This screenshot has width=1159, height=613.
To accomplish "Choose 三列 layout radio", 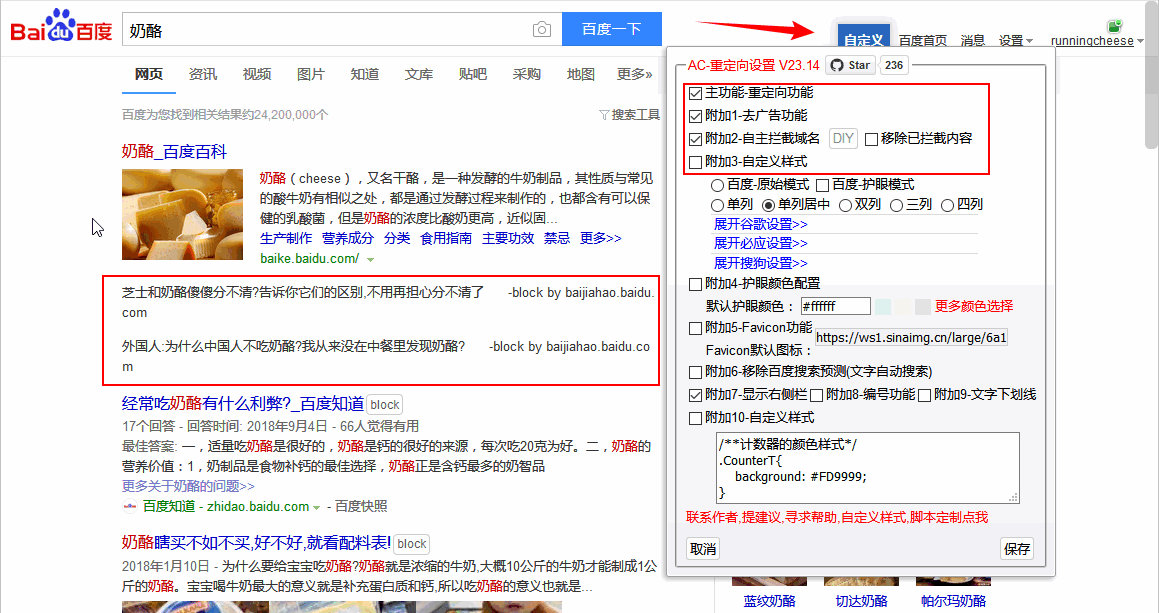I will coord(897,205).
